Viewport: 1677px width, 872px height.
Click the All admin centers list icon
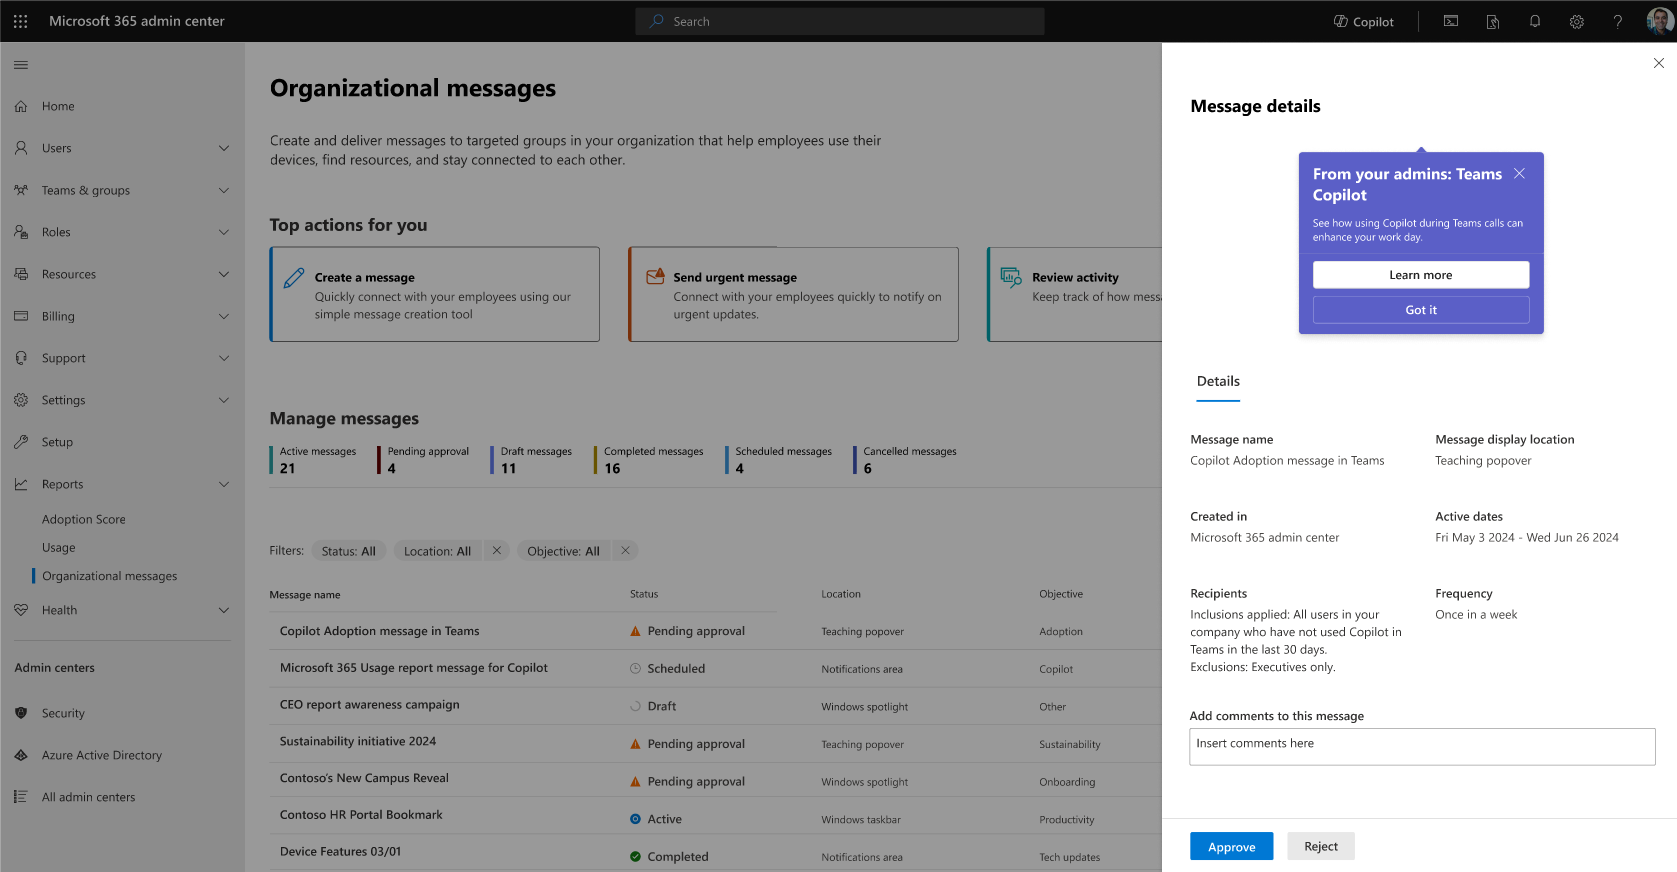coord(21,797)
